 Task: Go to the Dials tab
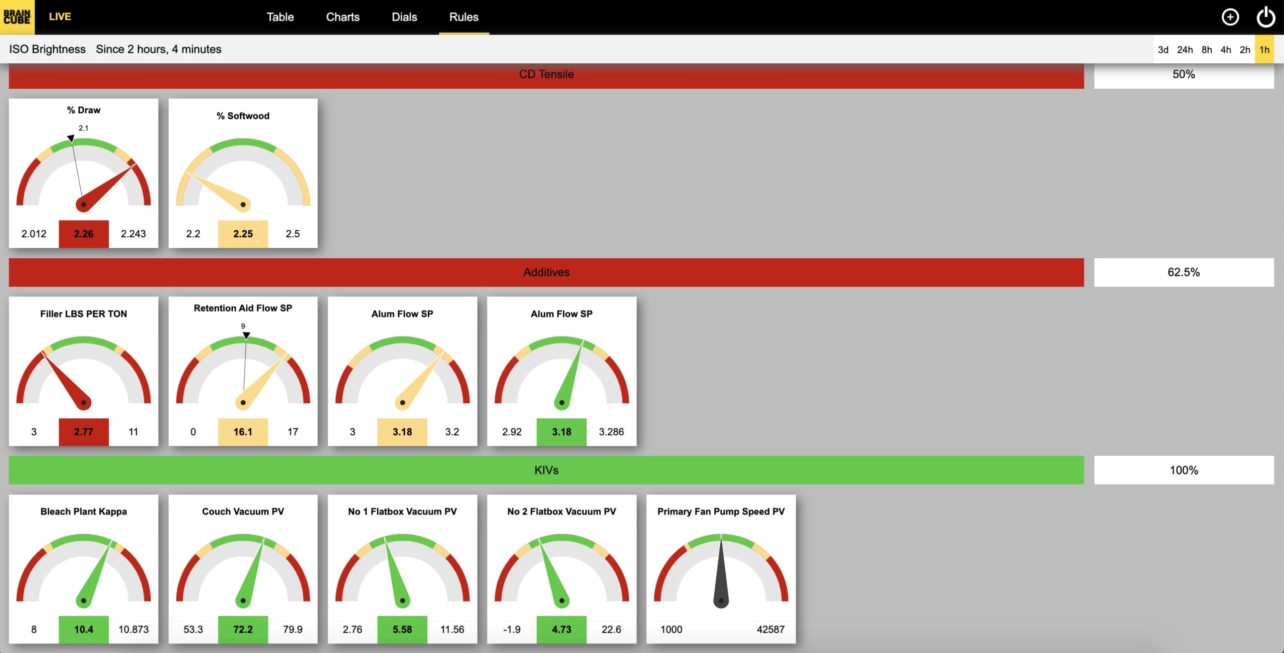pyautogui.click(x=404, y=17)
